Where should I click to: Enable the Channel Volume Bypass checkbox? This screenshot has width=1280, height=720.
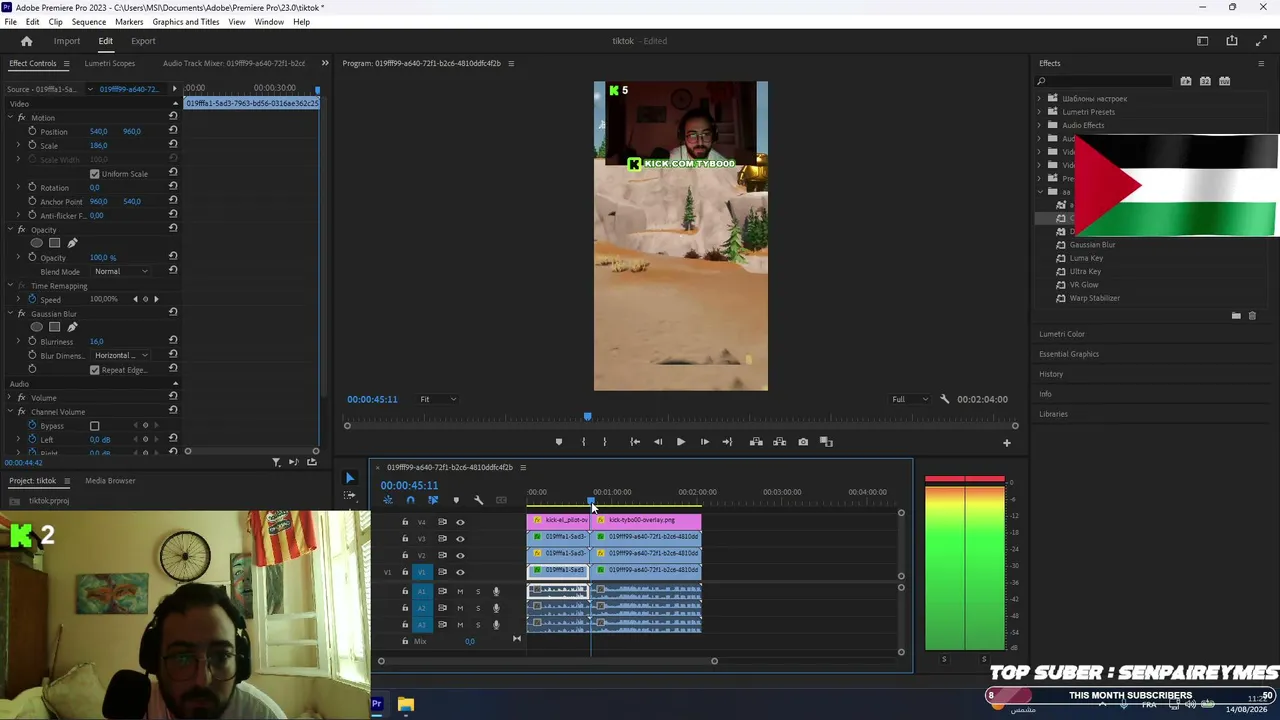pyautogui.click(x=95, y=426)
